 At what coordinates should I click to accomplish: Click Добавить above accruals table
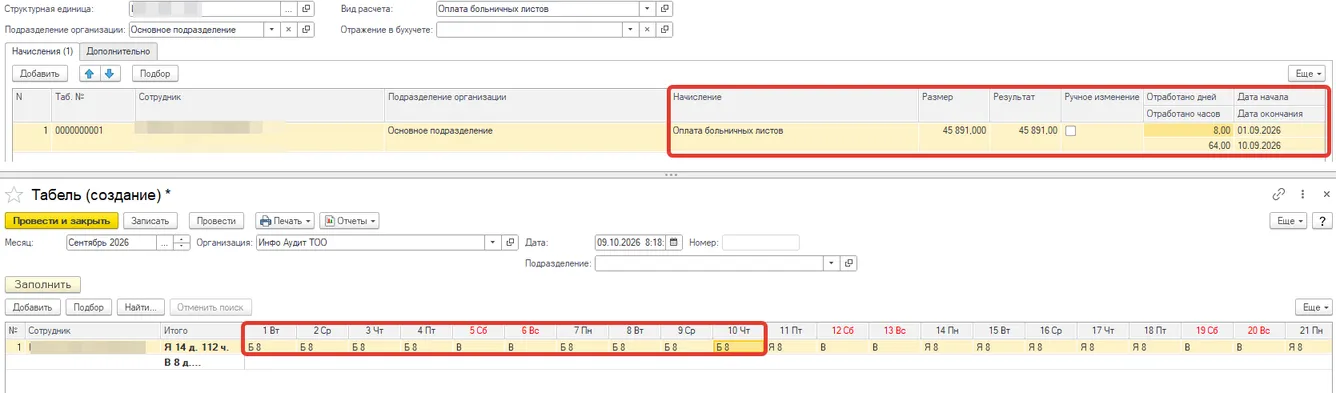coord(40,73)
